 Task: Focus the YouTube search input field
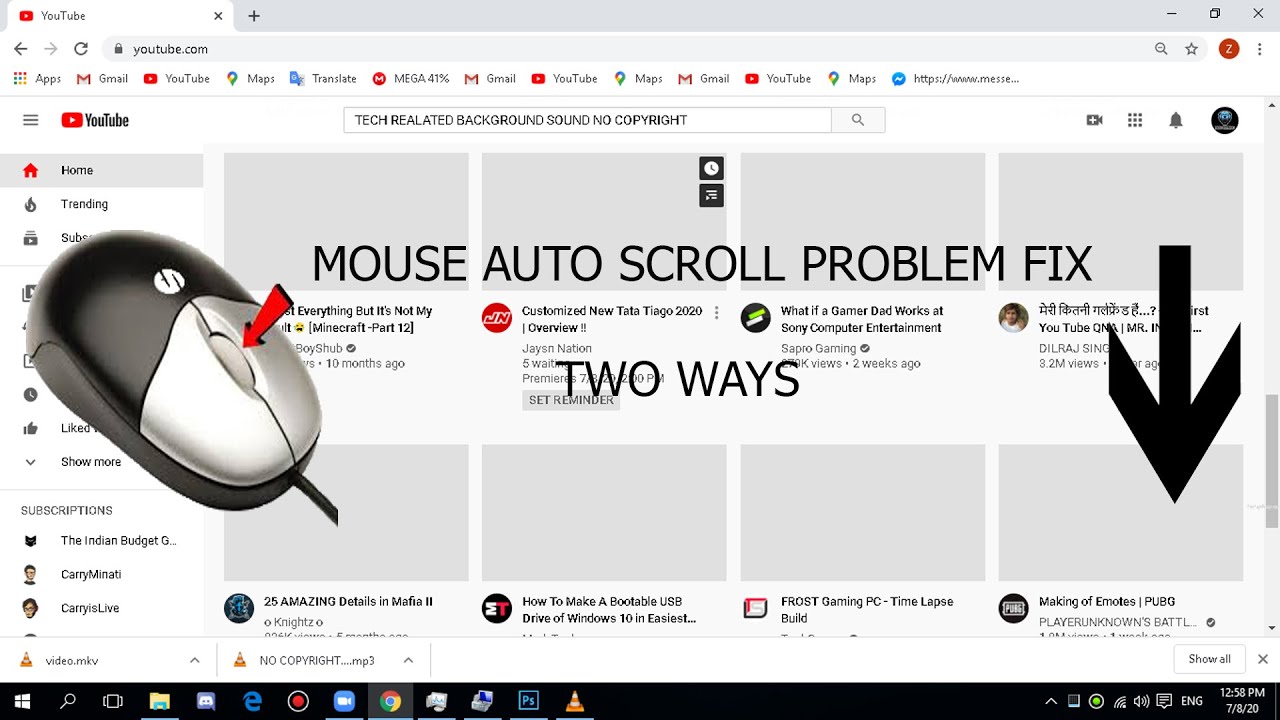588,120
